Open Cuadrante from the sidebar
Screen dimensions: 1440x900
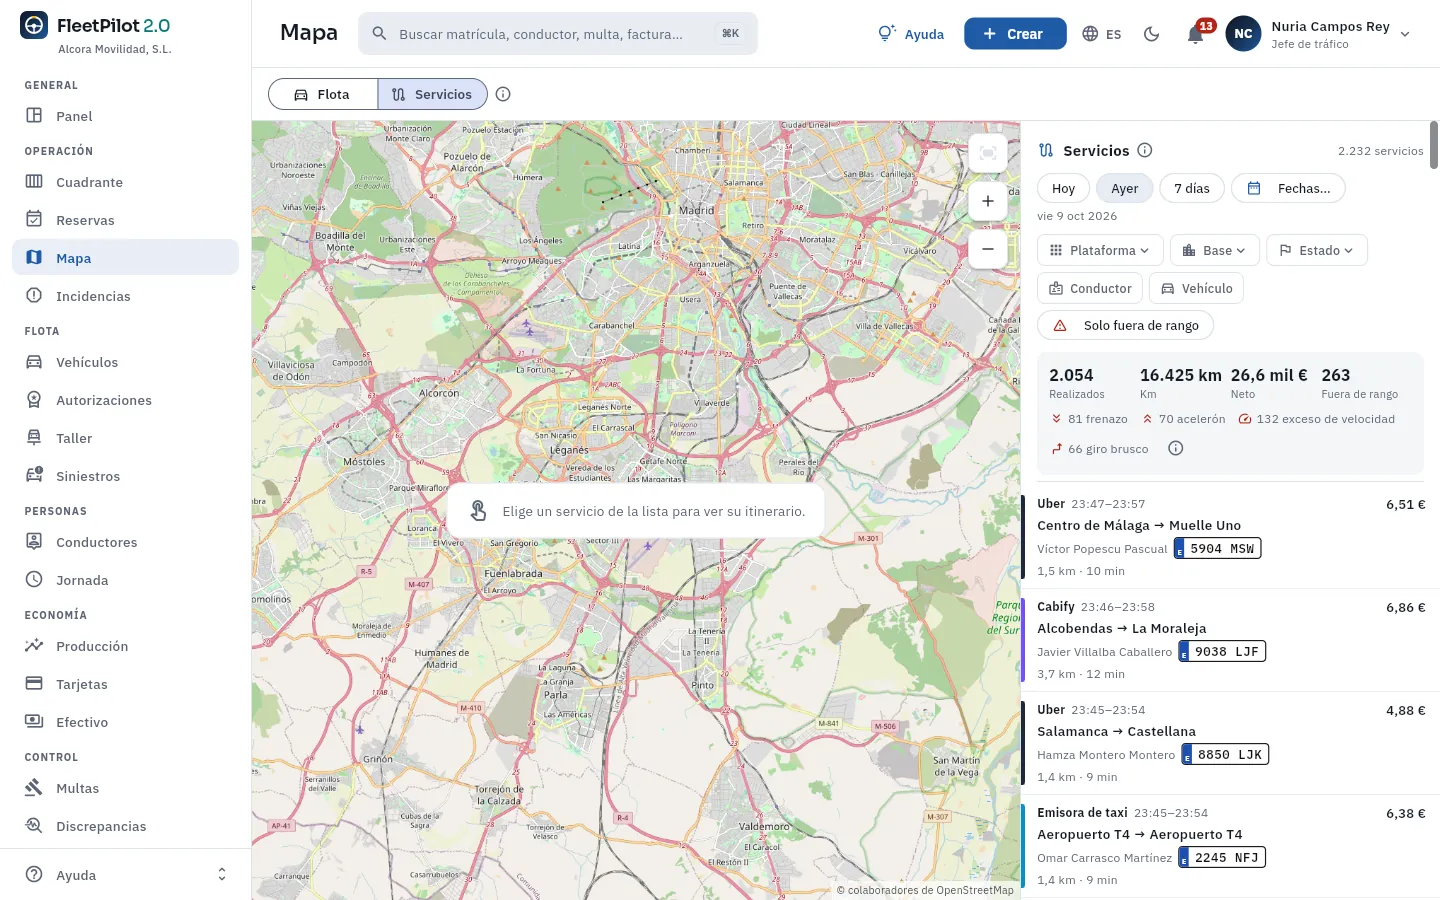point(126,182)
